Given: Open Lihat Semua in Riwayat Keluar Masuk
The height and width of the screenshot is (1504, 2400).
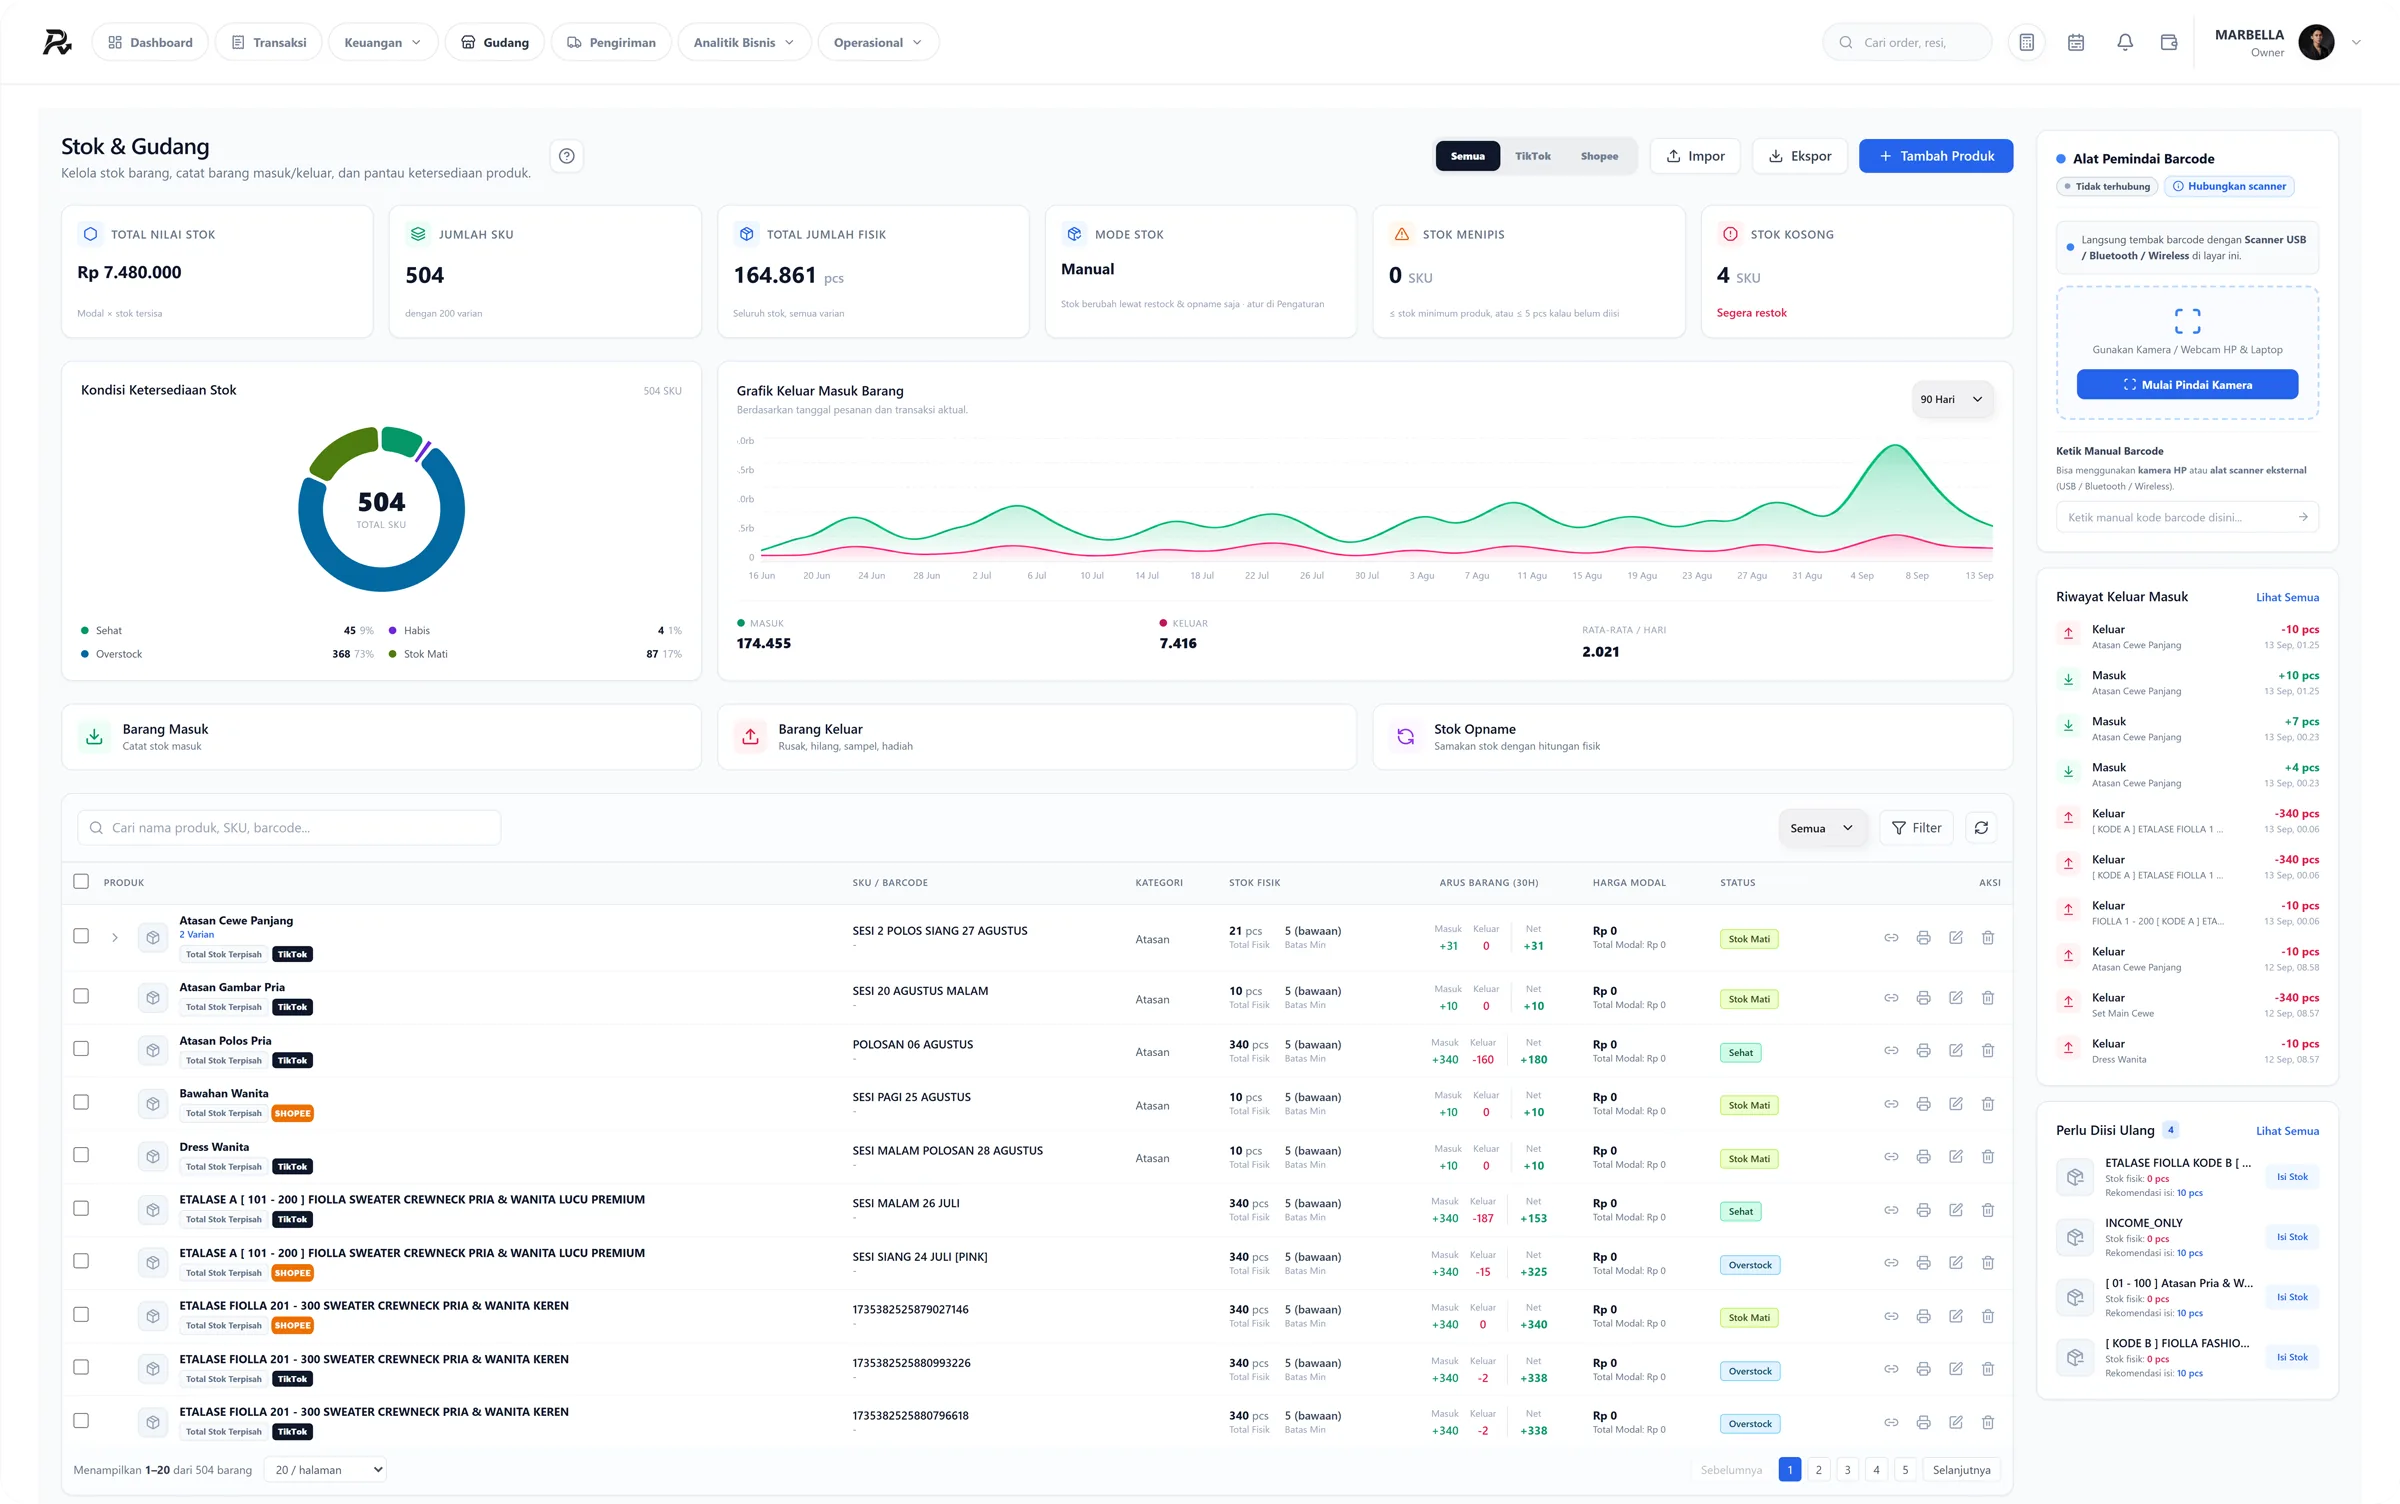Looking at the screenshot, I should coord(2287,597).
